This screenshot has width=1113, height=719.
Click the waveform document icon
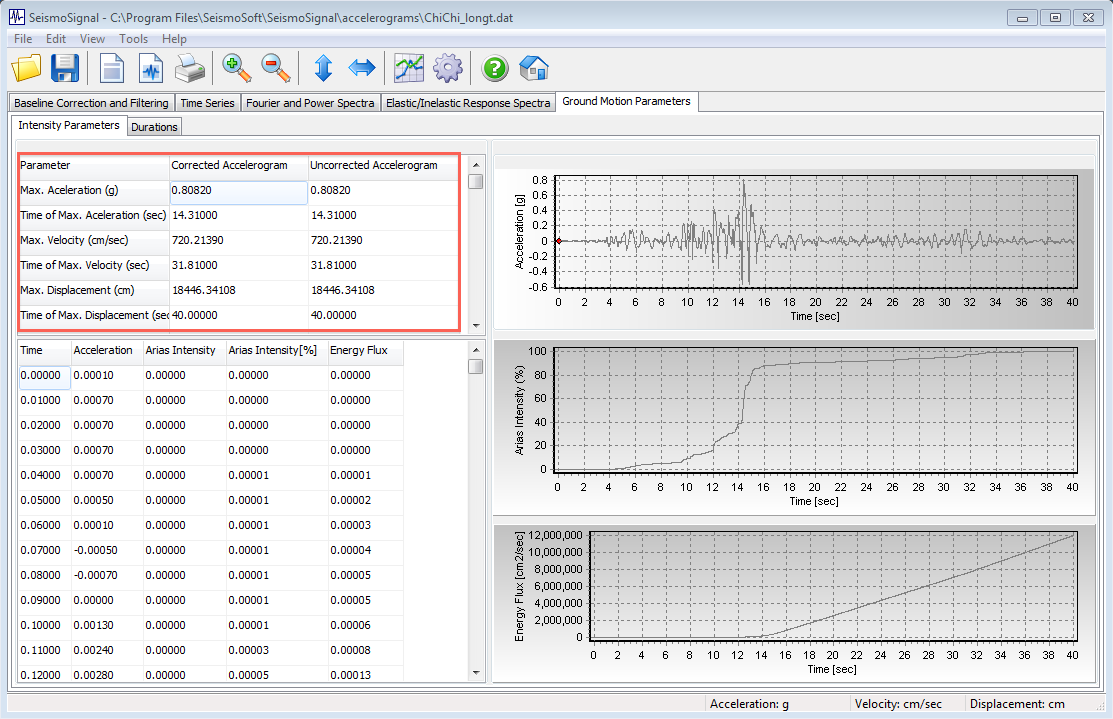click(151, 69)
